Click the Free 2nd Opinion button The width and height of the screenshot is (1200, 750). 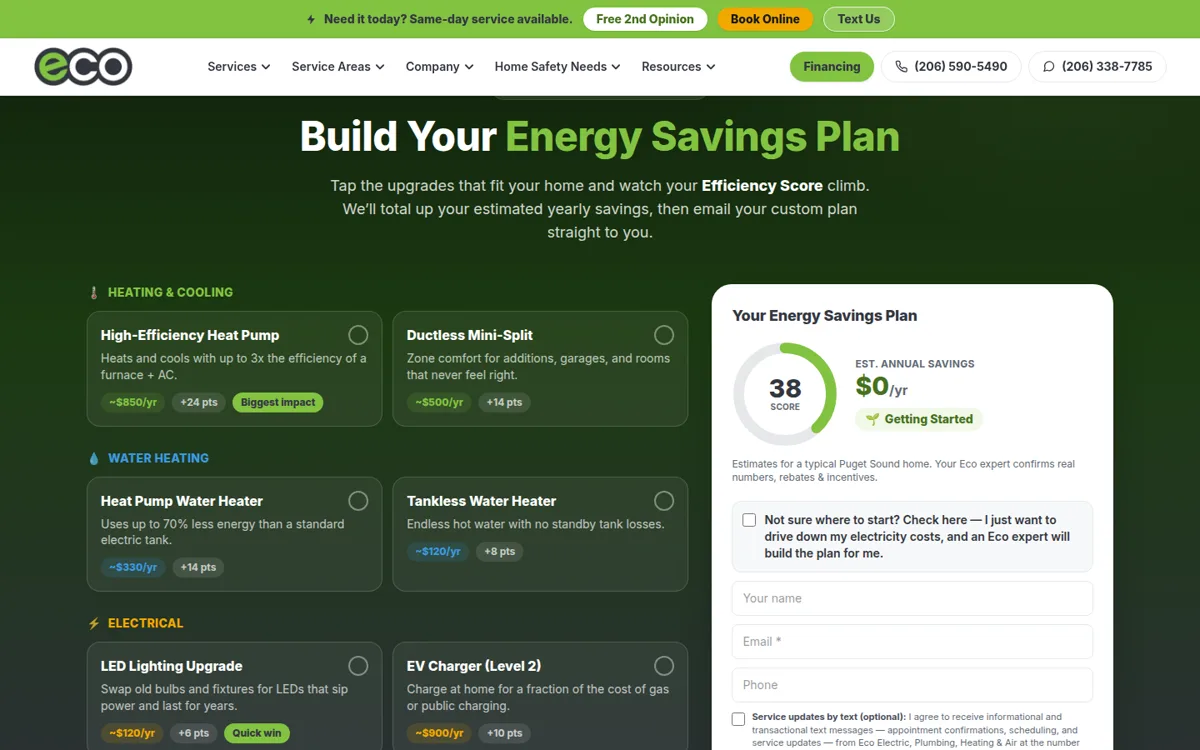(x=645, y=19)
